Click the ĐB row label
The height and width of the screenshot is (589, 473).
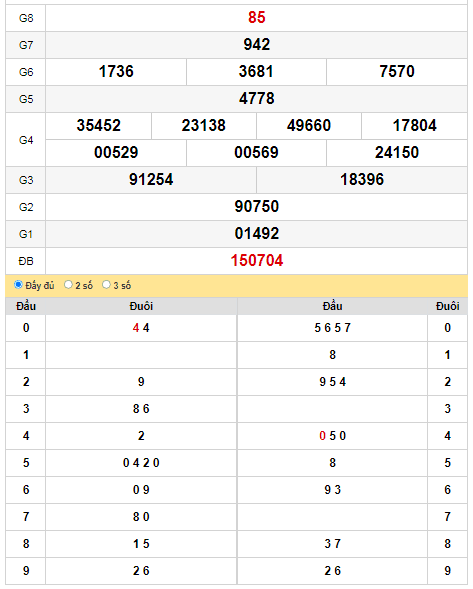pyautogui.click(x=26, y=261)
